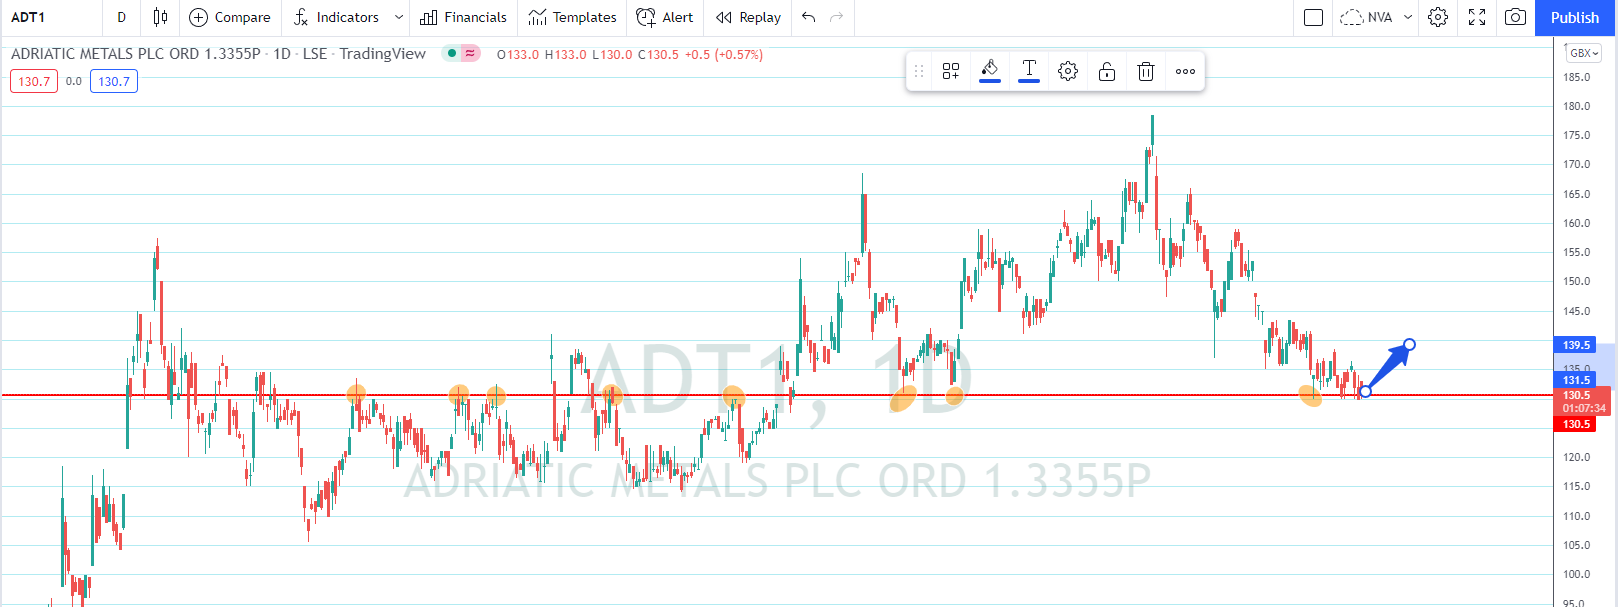Open chart settings gear in top bar

1438,17
